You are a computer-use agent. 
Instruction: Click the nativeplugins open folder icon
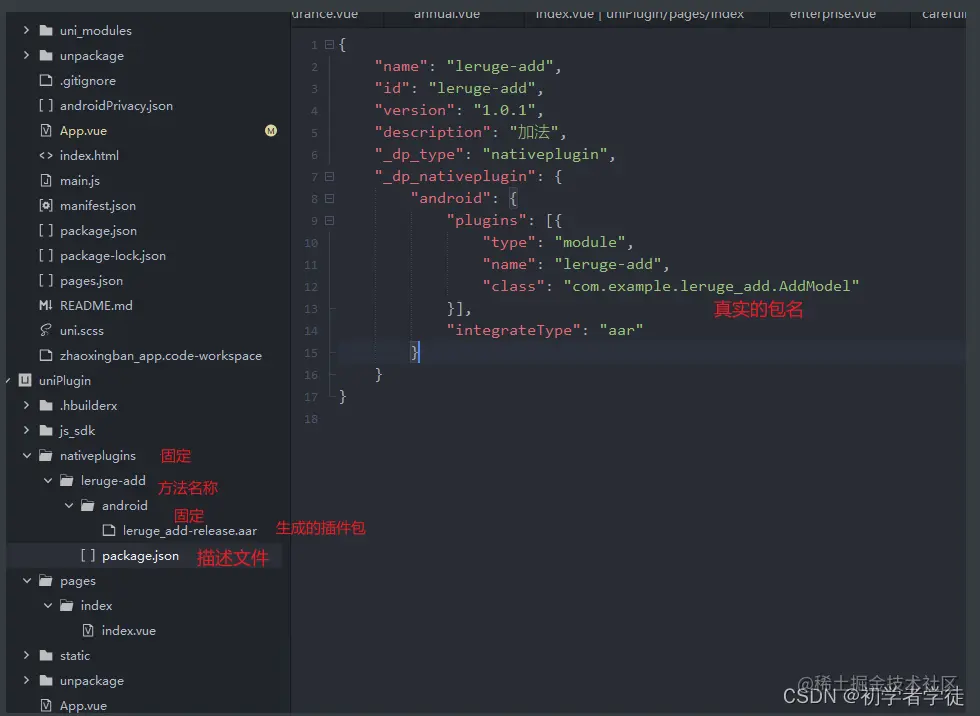[x=46, y=455]
